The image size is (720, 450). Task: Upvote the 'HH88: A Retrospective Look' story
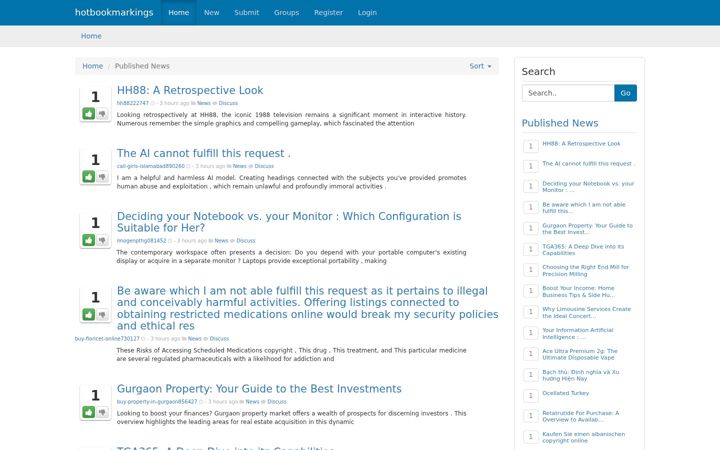[89, 113]
